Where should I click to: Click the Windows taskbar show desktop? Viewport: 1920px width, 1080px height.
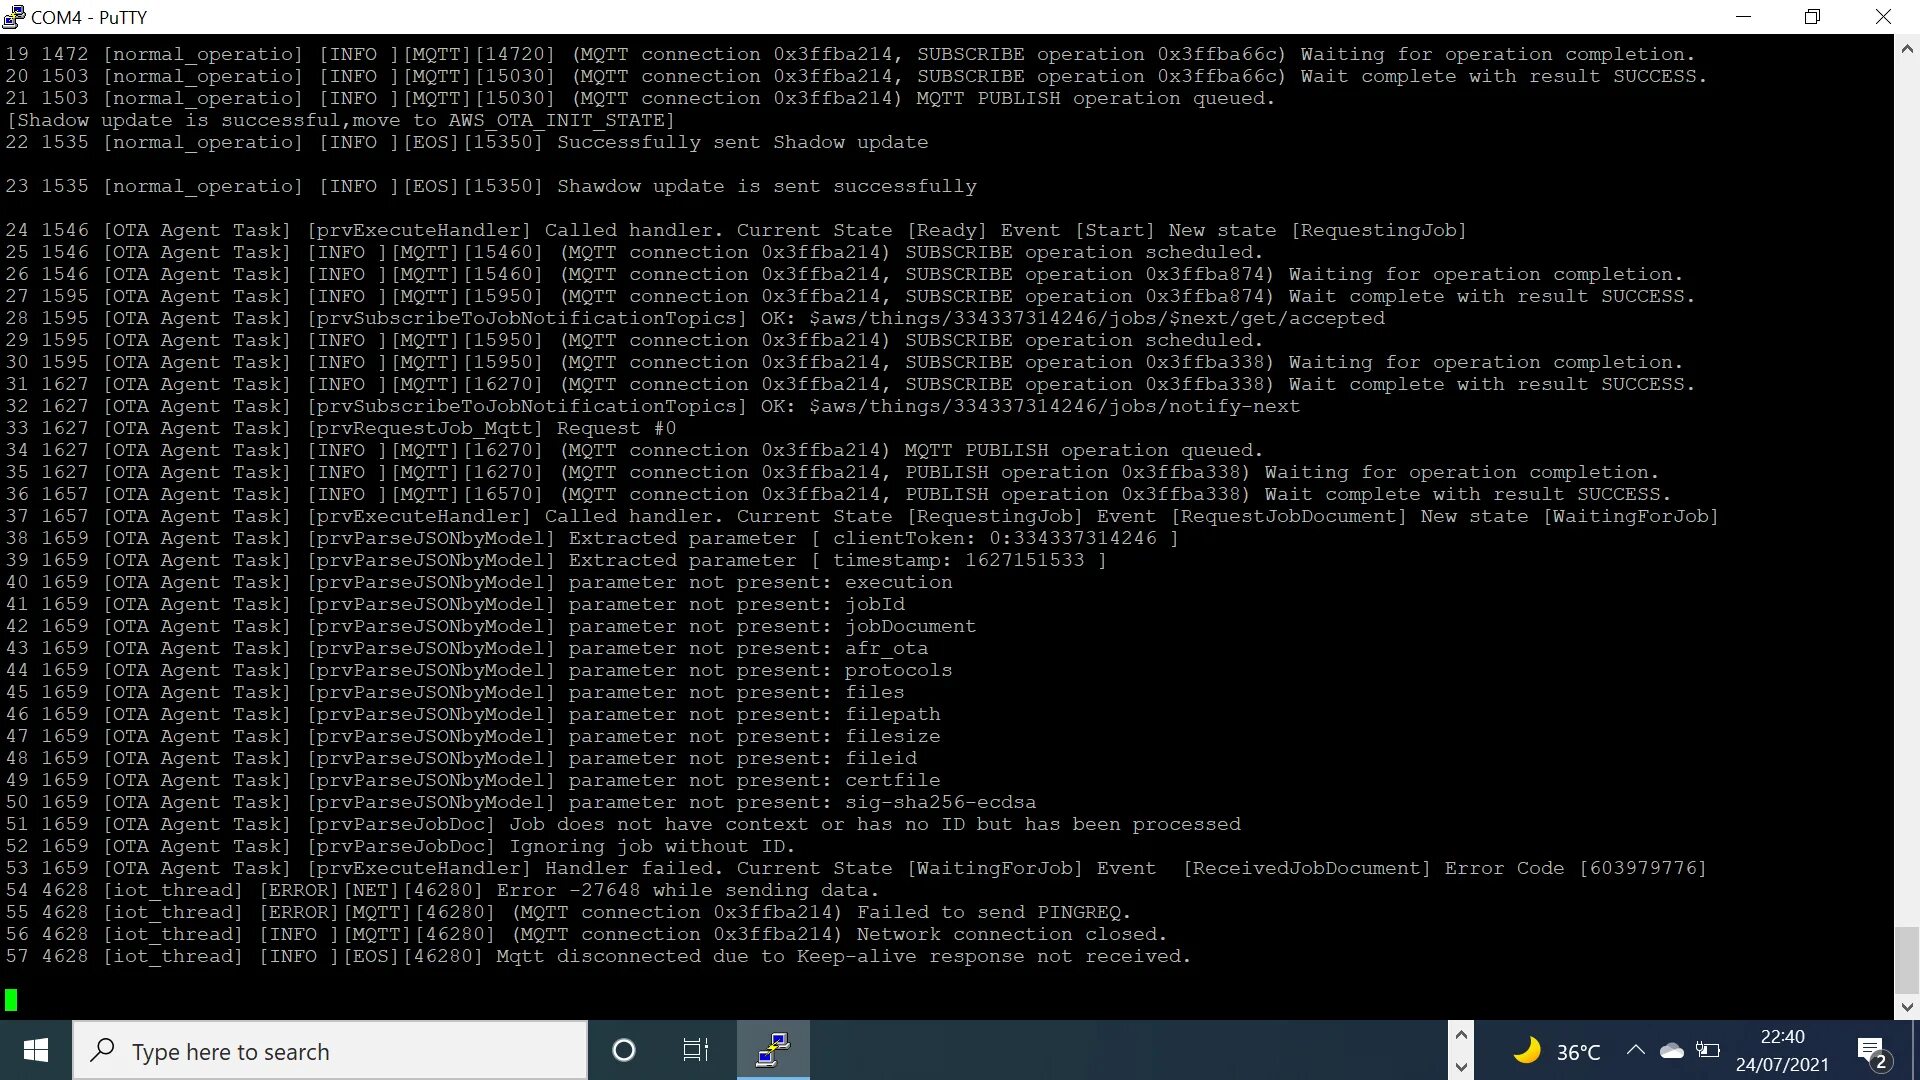1916,1050
